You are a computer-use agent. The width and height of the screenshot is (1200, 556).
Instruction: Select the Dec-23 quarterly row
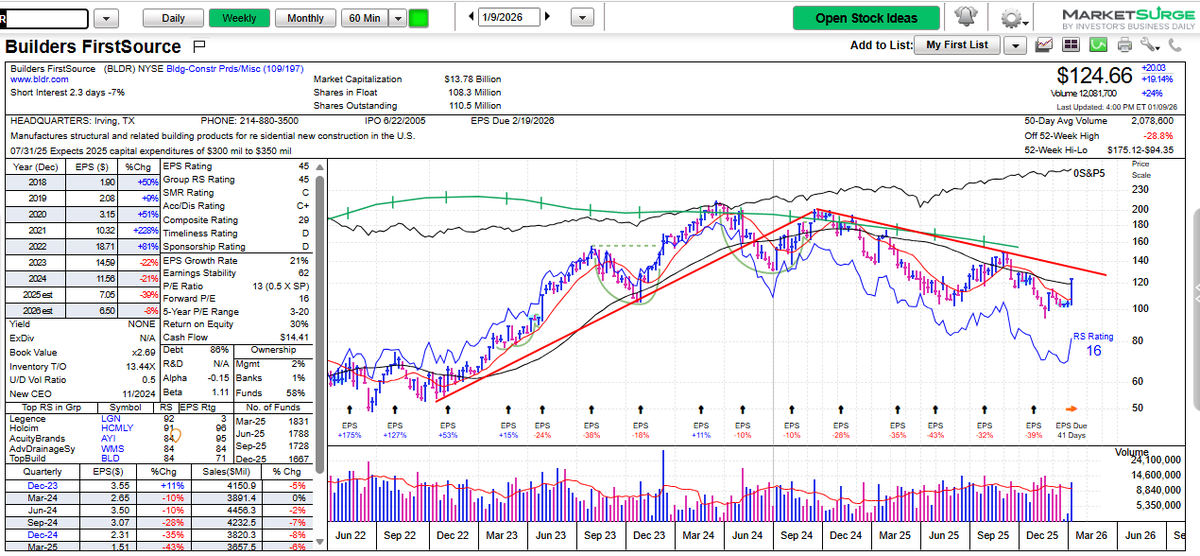click(x=161, y=484)
